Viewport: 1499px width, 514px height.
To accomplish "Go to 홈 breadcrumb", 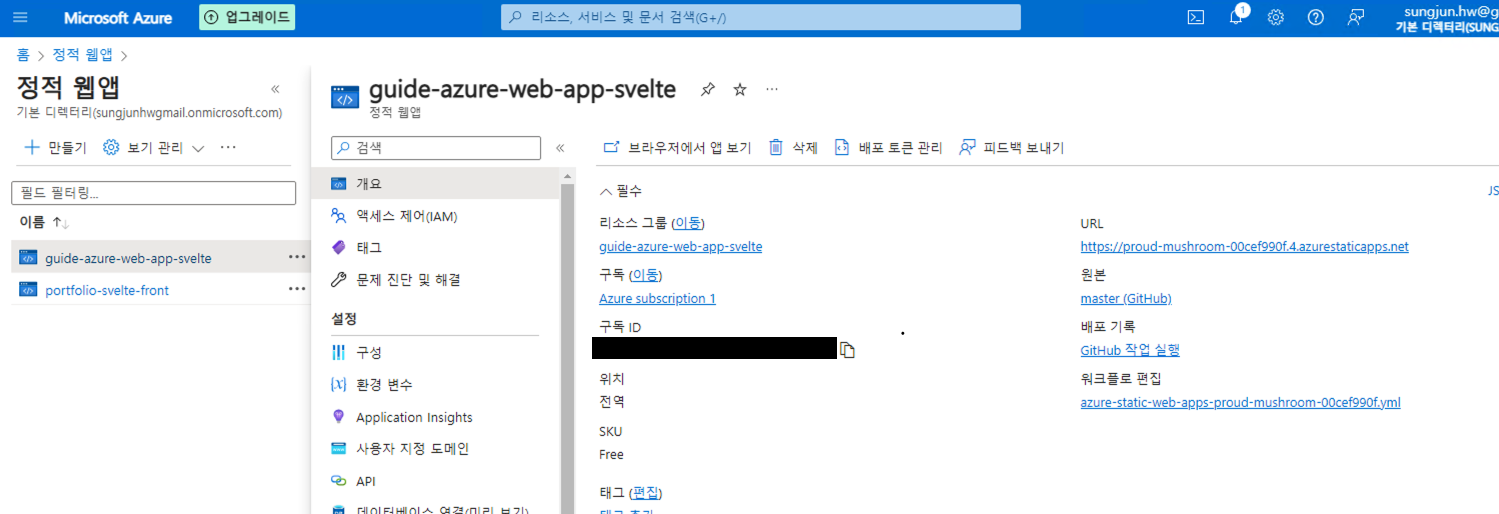I will click(23, 55).
